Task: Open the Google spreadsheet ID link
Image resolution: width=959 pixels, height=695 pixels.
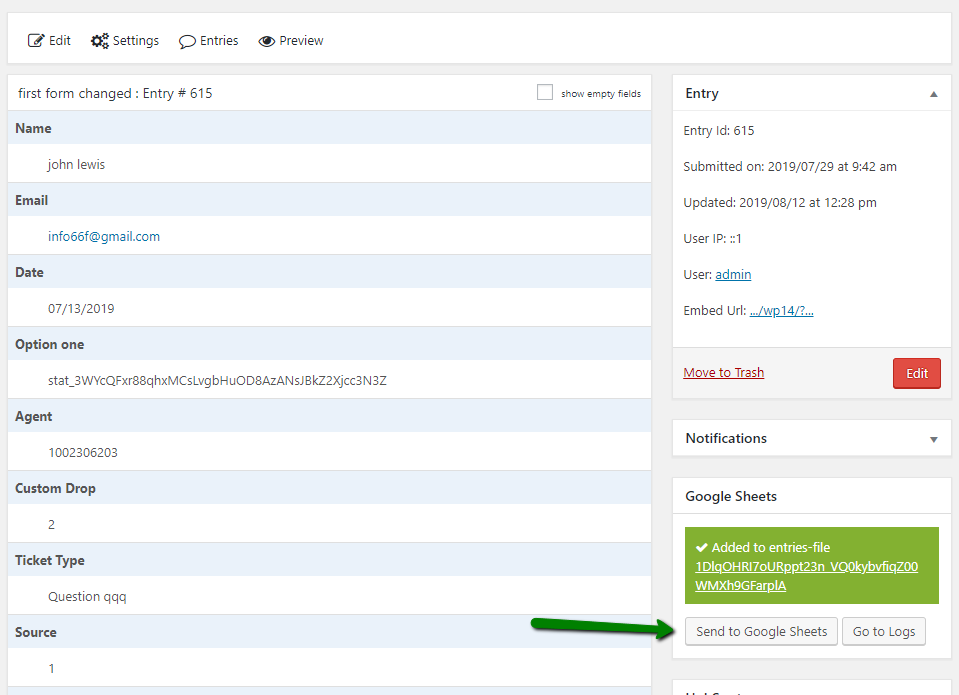Action: (806, 576)
